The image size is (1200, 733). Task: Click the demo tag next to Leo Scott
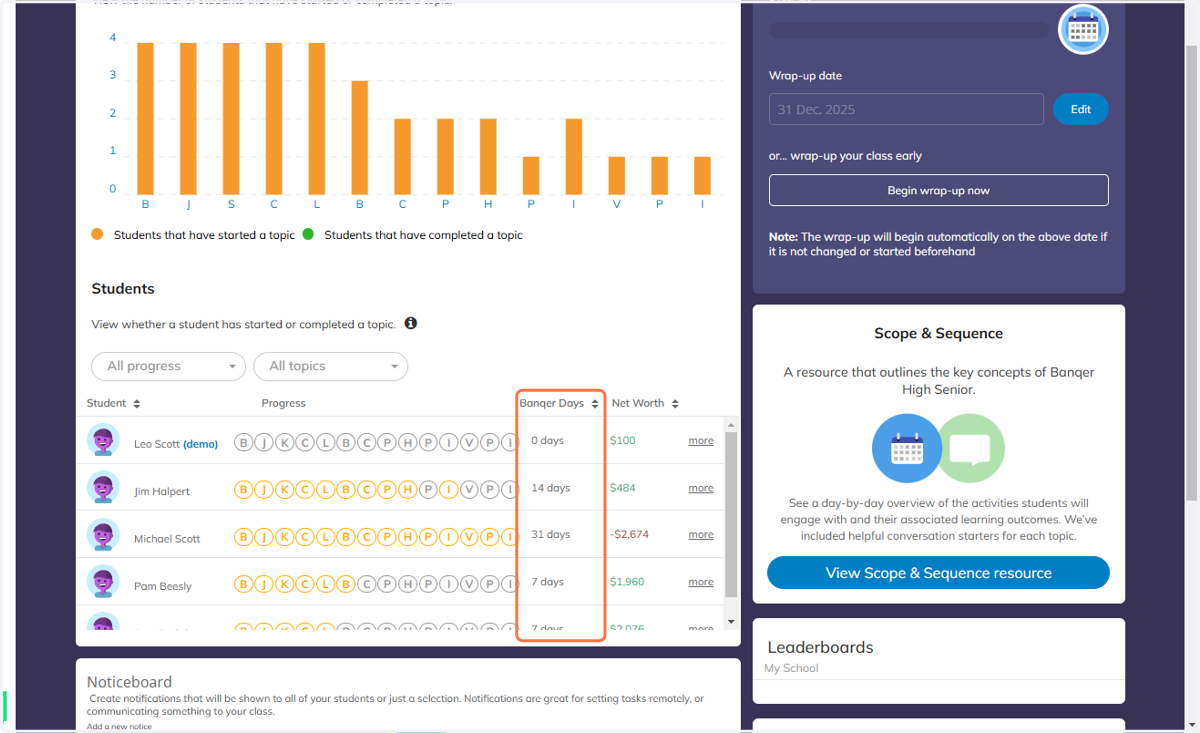coord(200,444)
